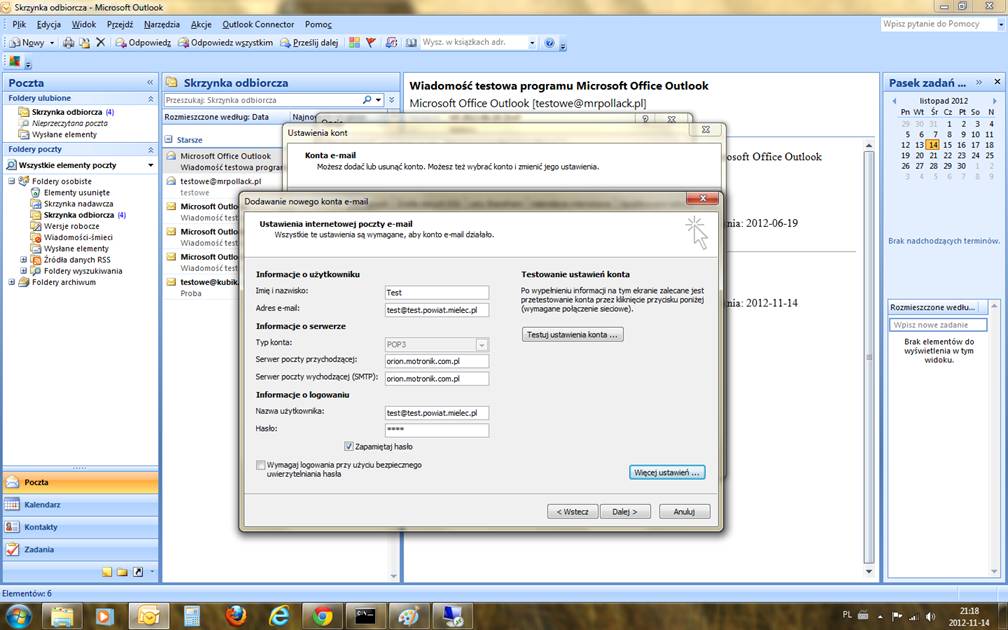Click the Notes icon in navigation pane
Image resolution: width=1008 pixels, height=630 pixels.
coord(107,572)
